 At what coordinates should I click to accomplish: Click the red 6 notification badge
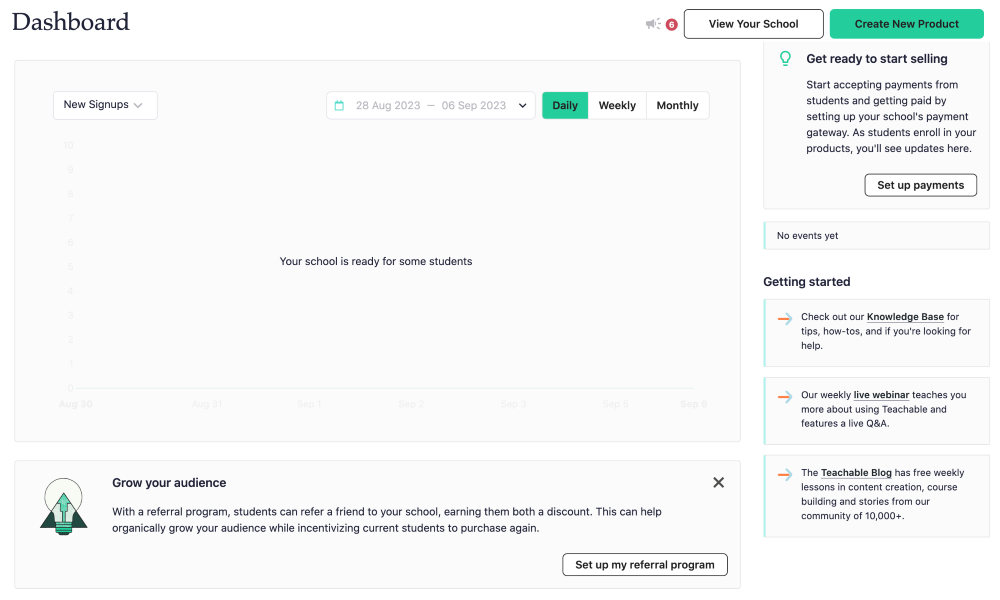pyautogui.click(x=671, y=25)
